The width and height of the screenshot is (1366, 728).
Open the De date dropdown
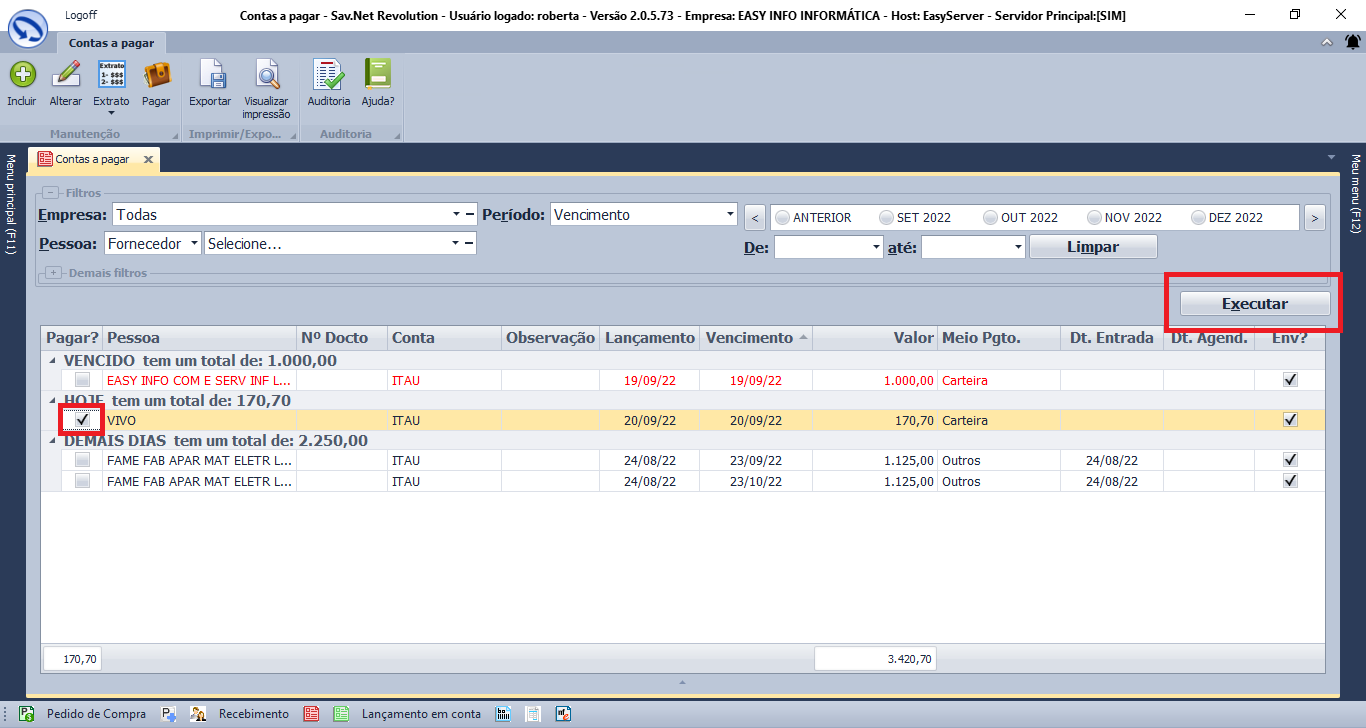[x=877, y=246]
